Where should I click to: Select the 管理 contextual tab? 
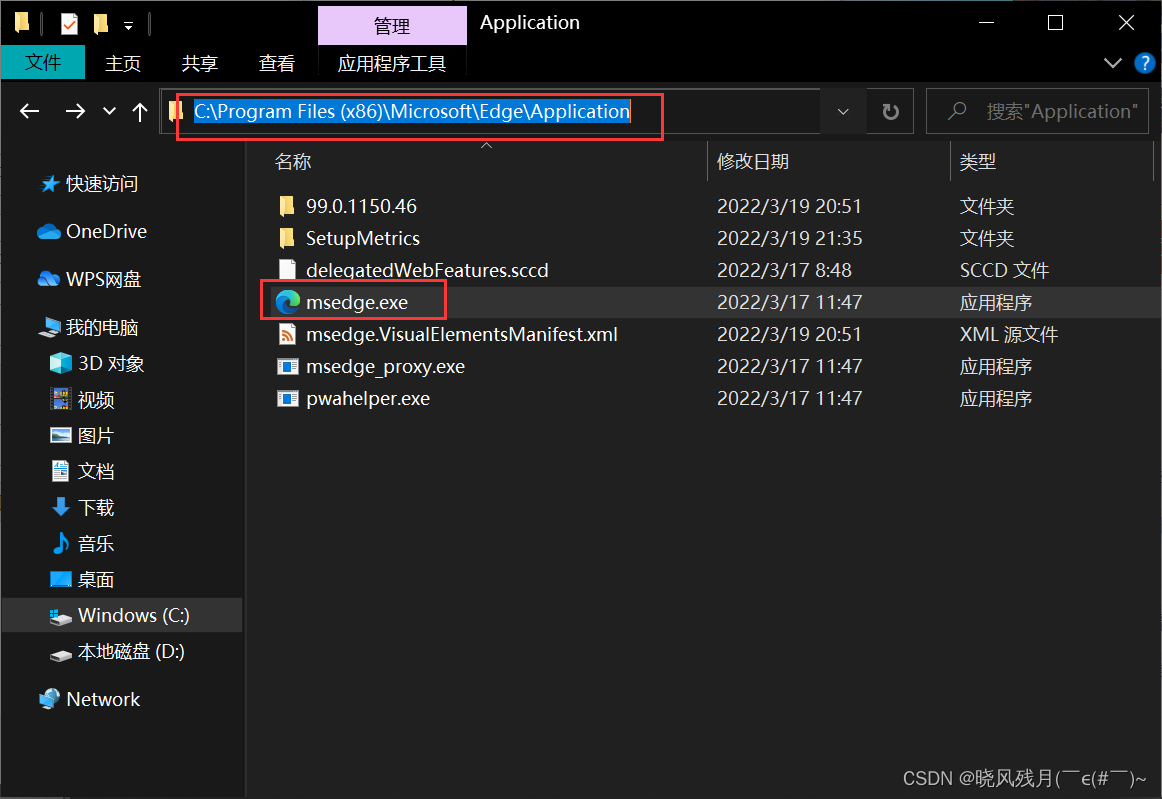(392, 26)
